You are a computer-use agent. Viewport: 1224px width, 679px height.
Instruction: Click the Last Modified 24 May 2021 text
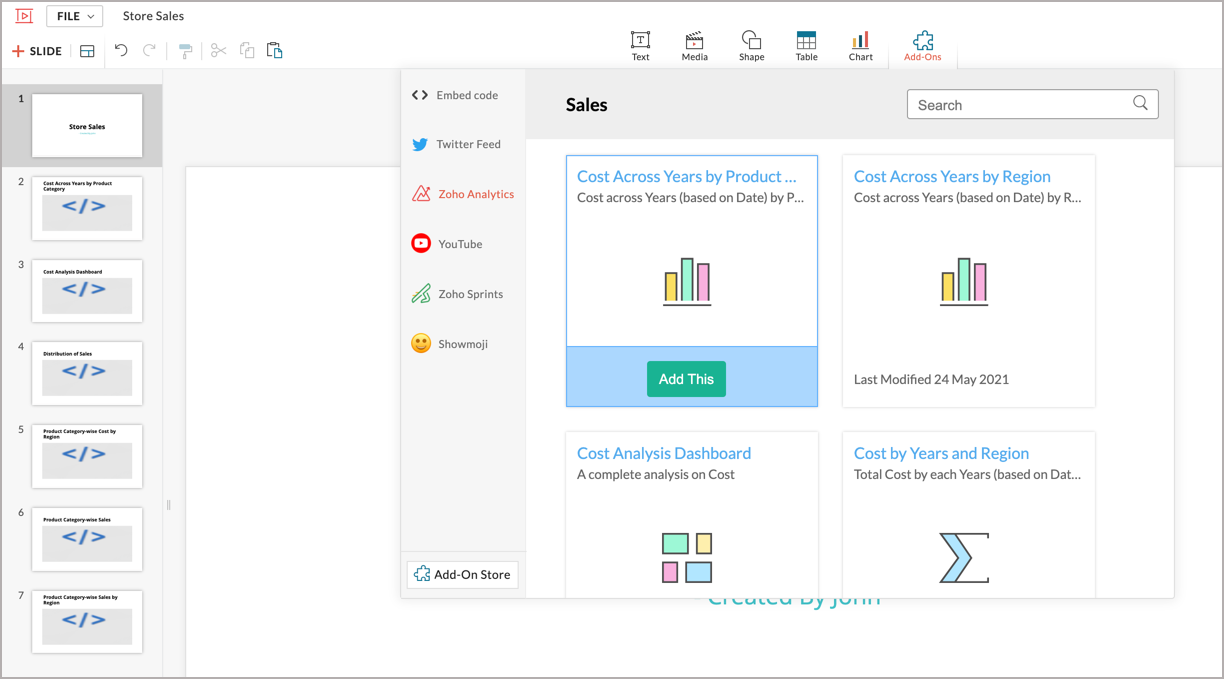931,379
